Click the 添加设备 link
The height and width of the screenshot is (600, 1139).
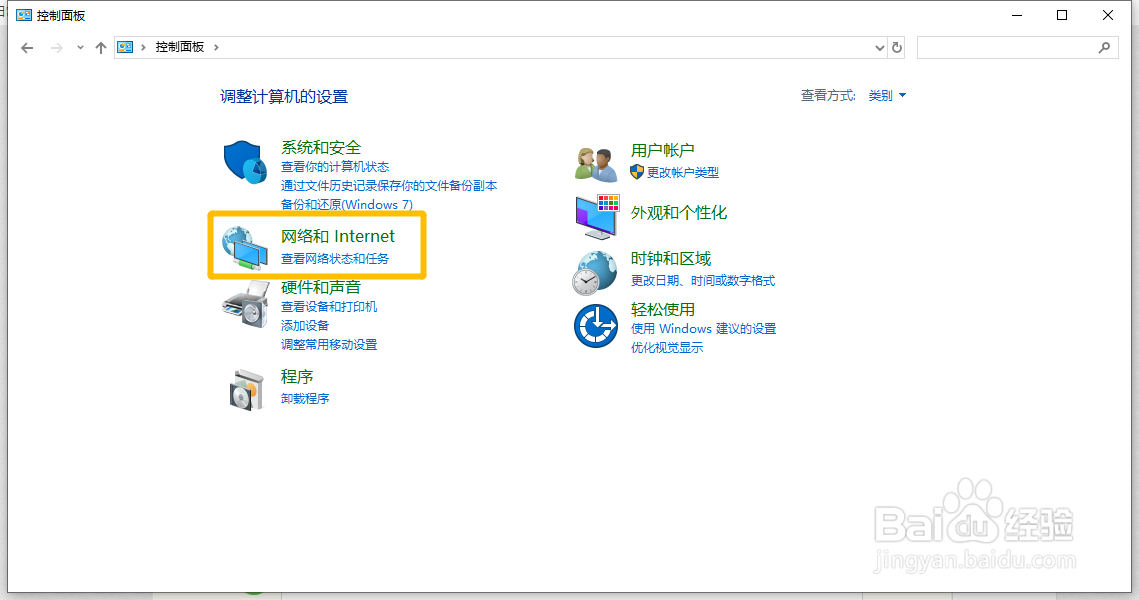pos(305,325)
